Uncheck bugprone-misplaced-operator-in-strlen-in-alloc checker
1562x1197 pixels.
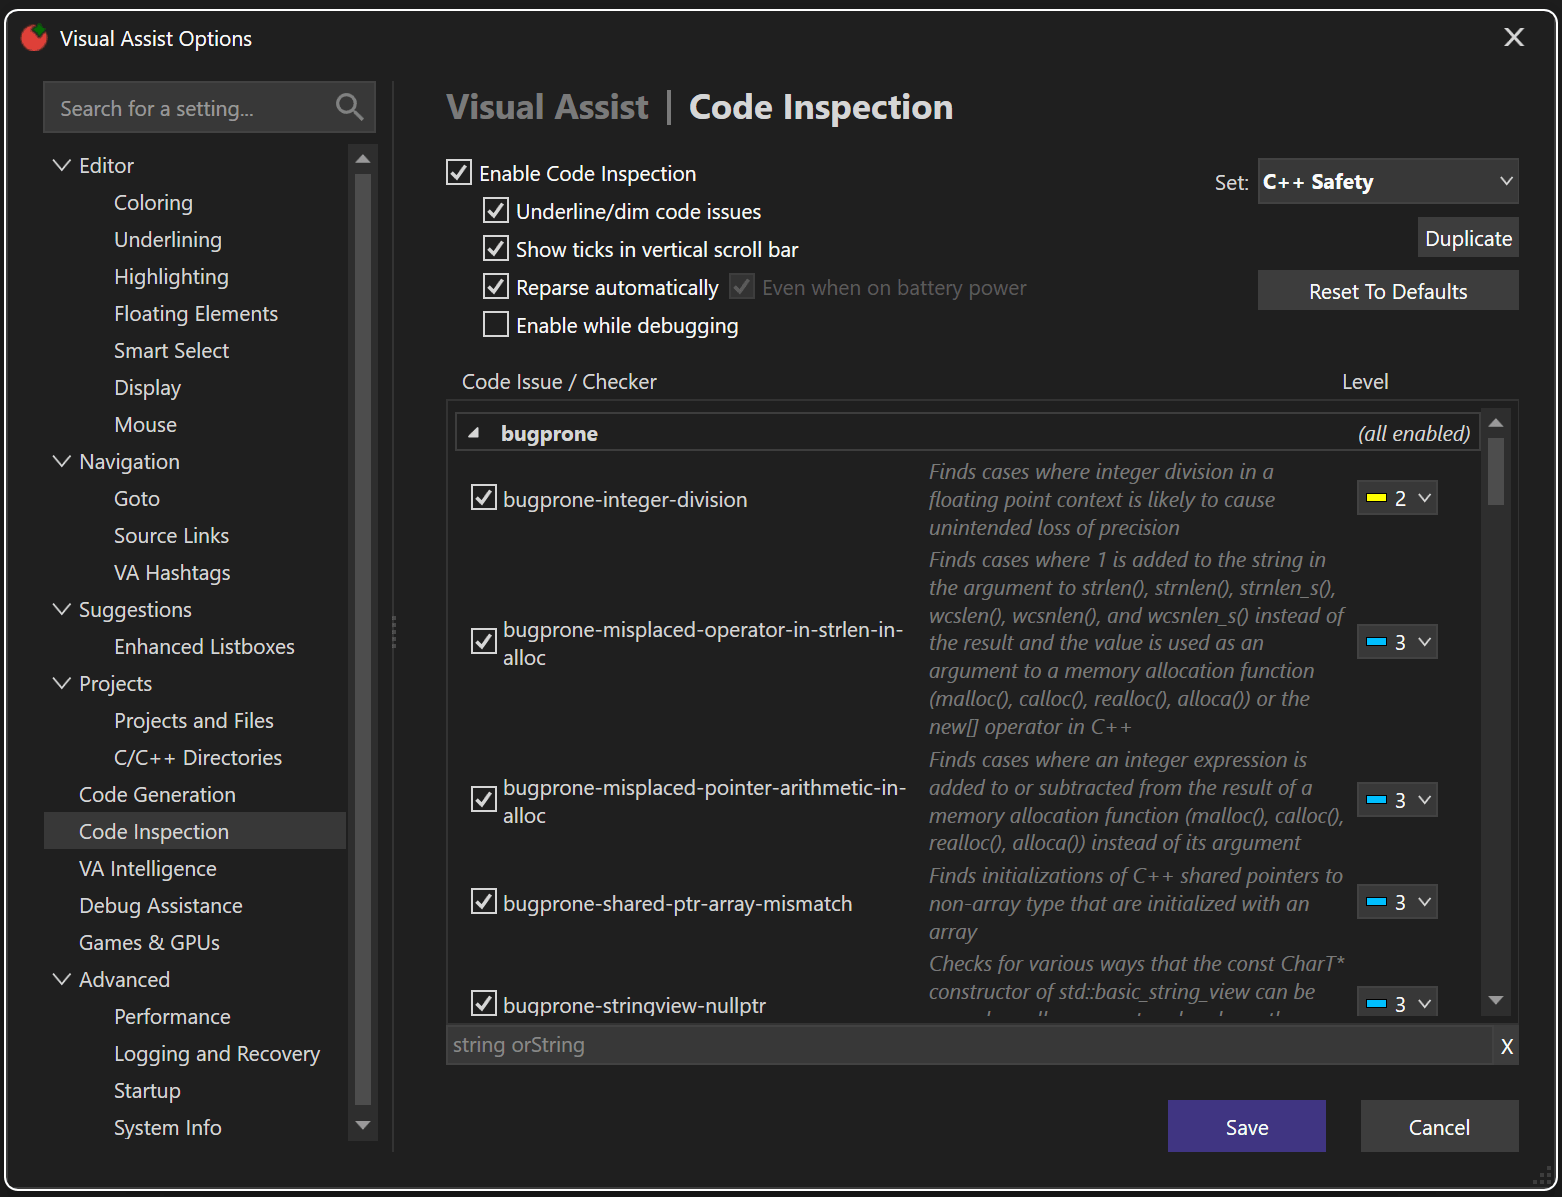click(484, 641)
